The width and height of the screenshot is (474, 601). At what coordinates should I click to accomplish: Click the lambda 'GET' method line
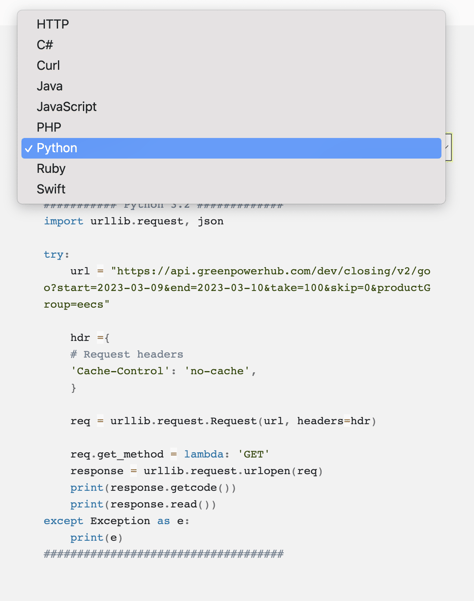170,454
